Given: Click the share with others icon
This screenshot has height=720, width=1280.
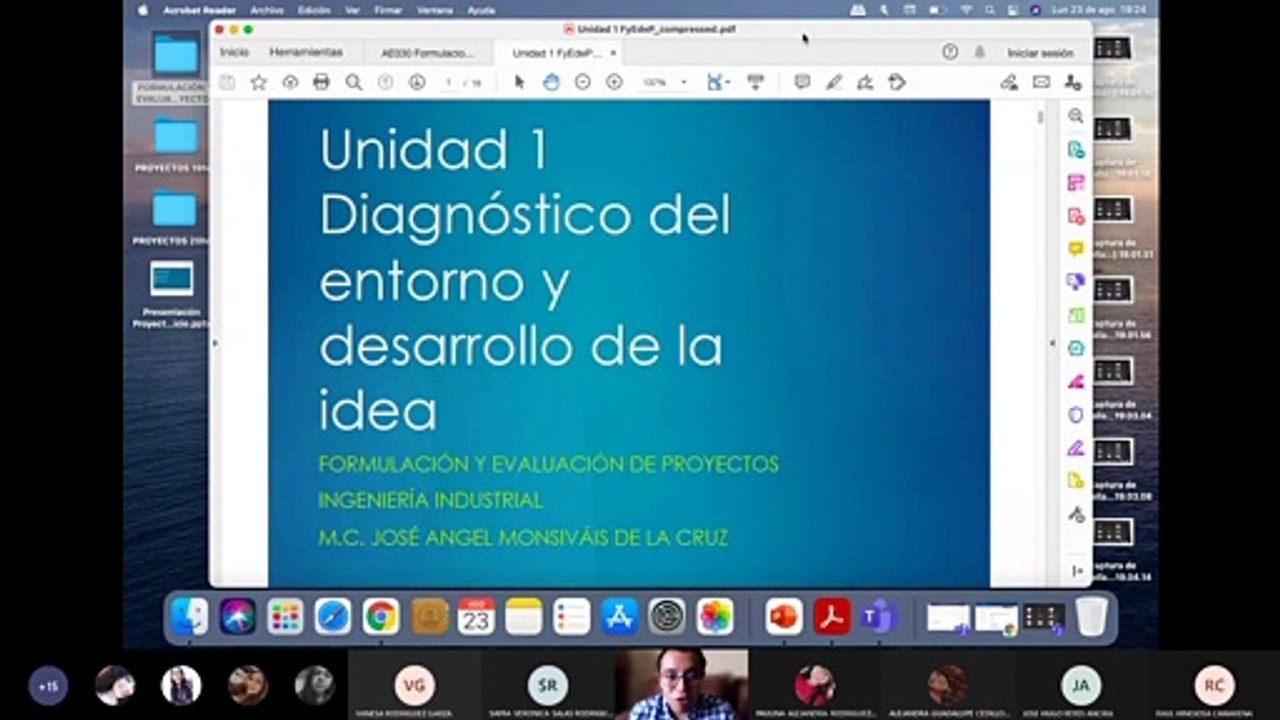Looking at the screenshot, I should point(1073,83).
